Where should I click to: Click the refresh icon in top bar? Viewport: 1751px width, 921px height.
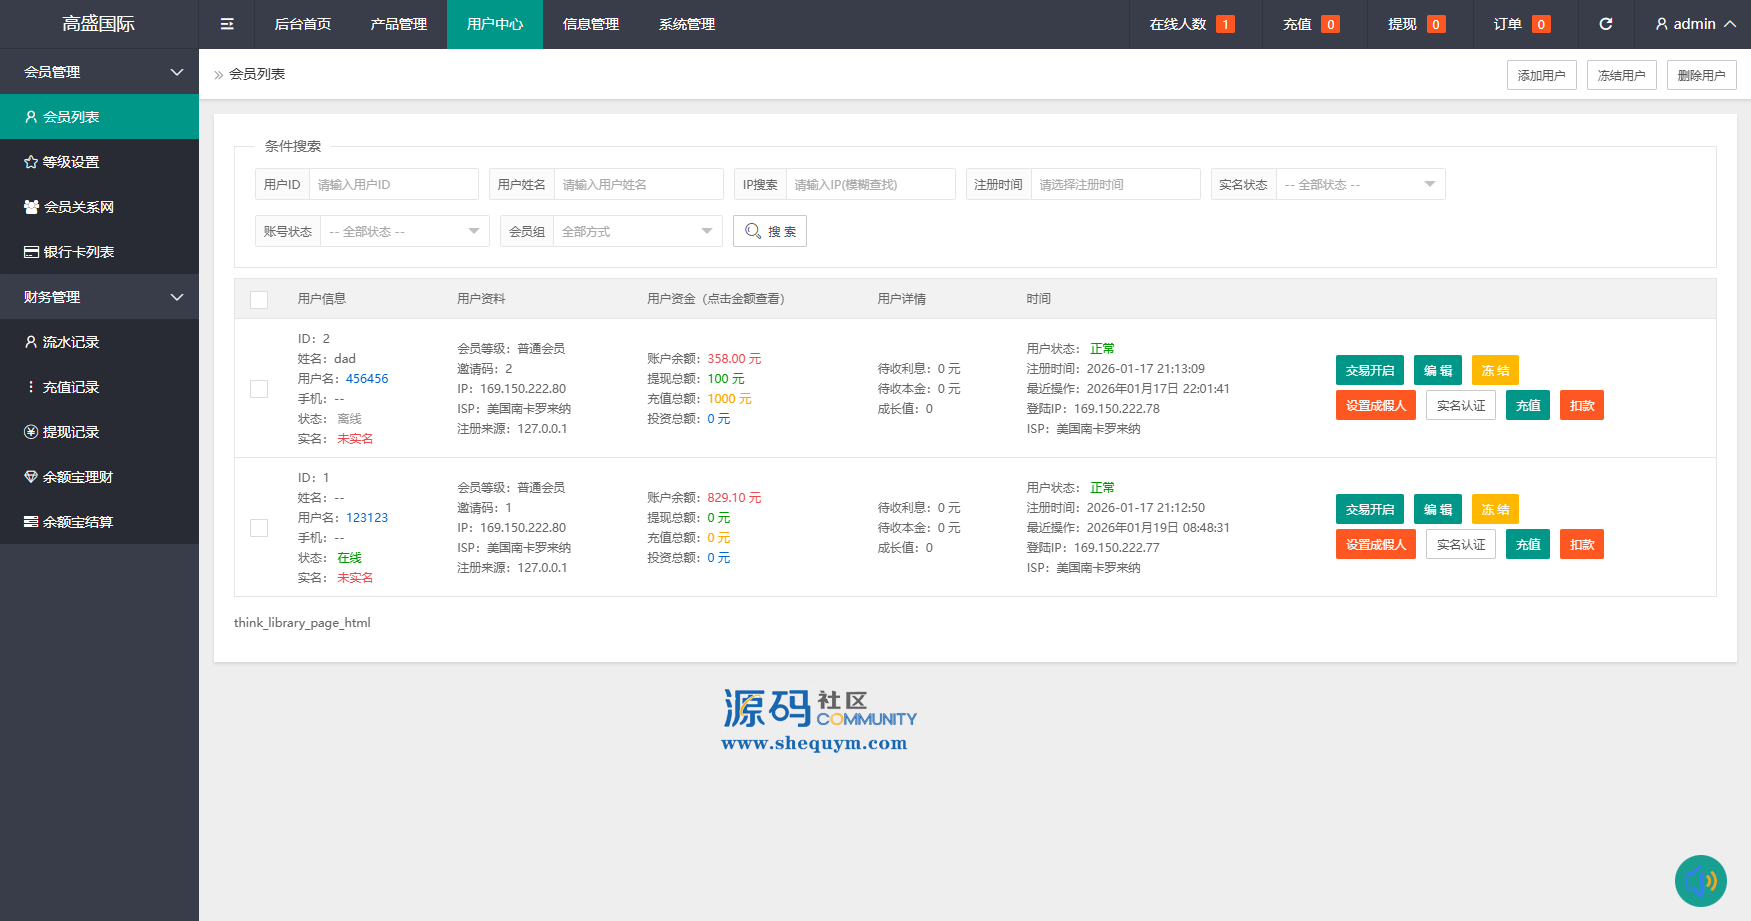point(1605,24)
